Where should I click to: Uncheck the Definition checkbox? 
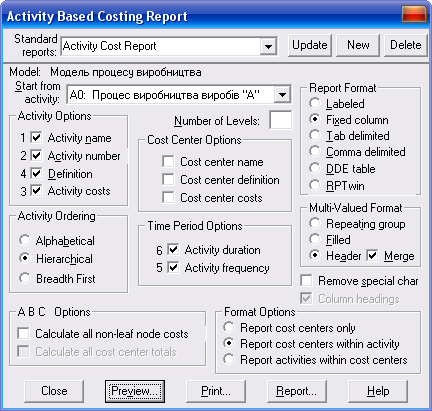coord(36,173)
